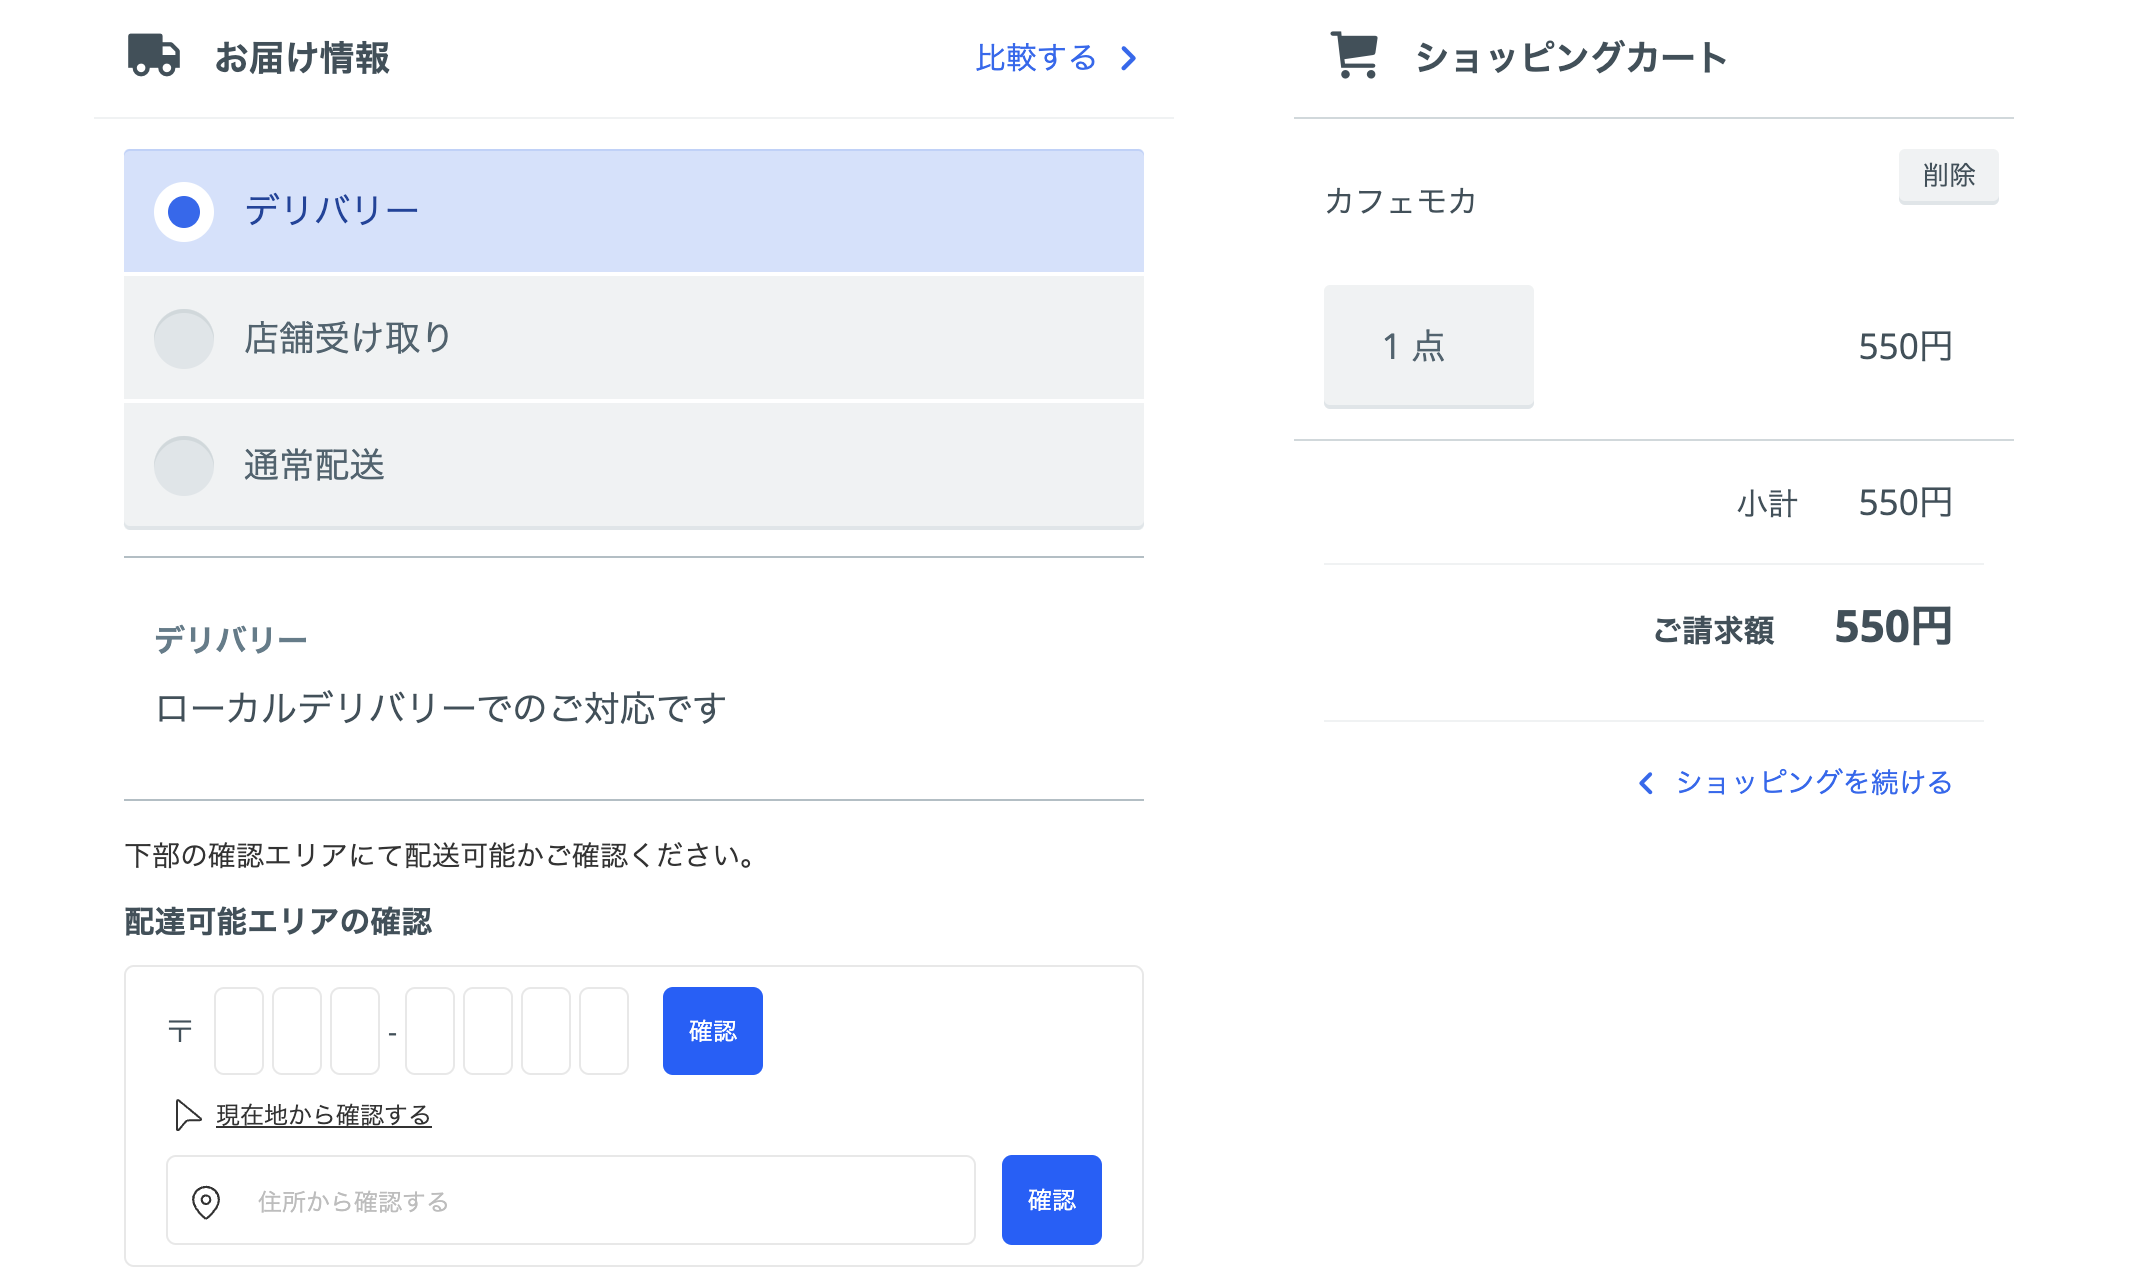Select the 店舗受け取り radio option

tap(184, 339)
